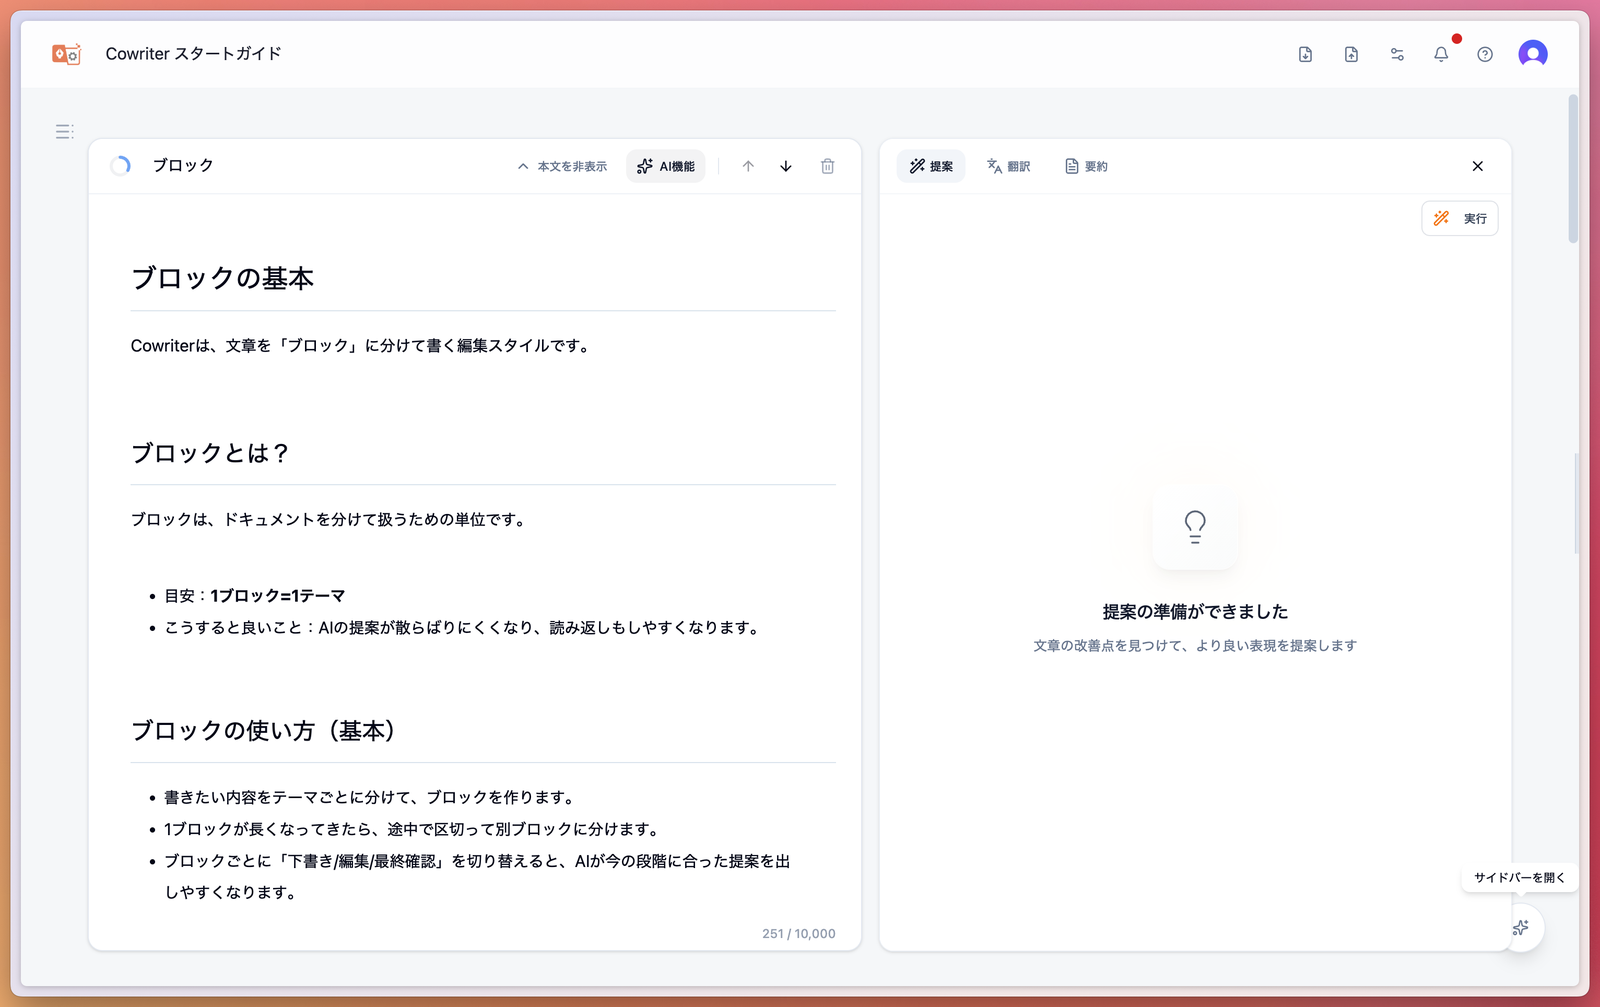Collapse block content with the chevron arrow
The image size is (1600, 1007).
(522, 166)
